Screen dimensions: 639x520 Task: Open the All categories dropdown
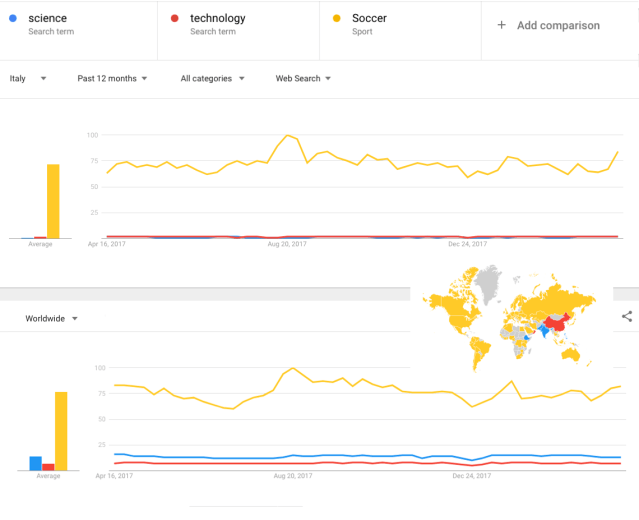[211, 78]
